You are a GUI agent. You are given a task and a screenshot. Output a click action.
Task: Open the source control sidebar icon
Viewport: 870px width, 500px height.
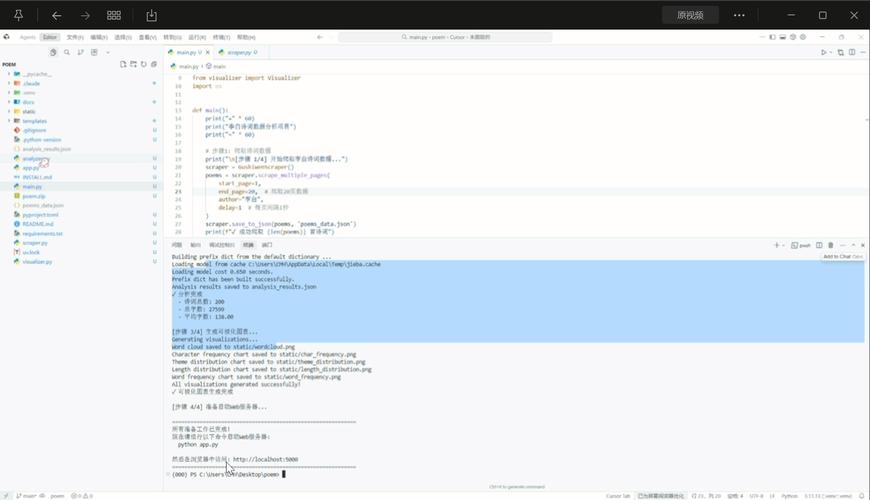80,52
